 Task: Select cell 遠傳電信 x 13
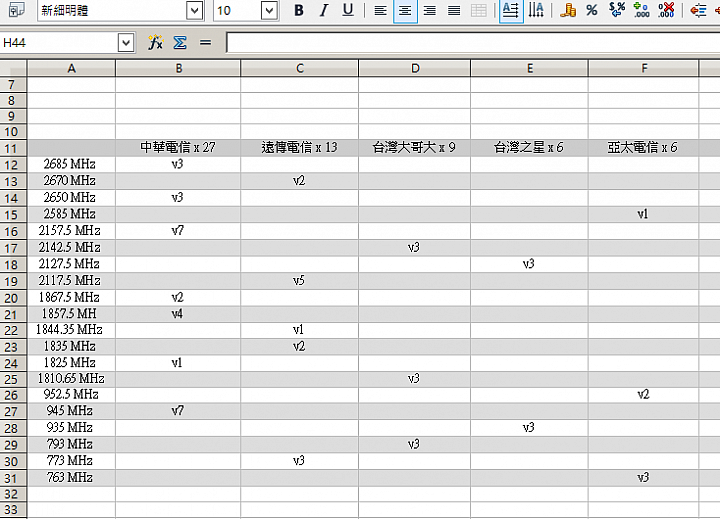click(299, 147)
